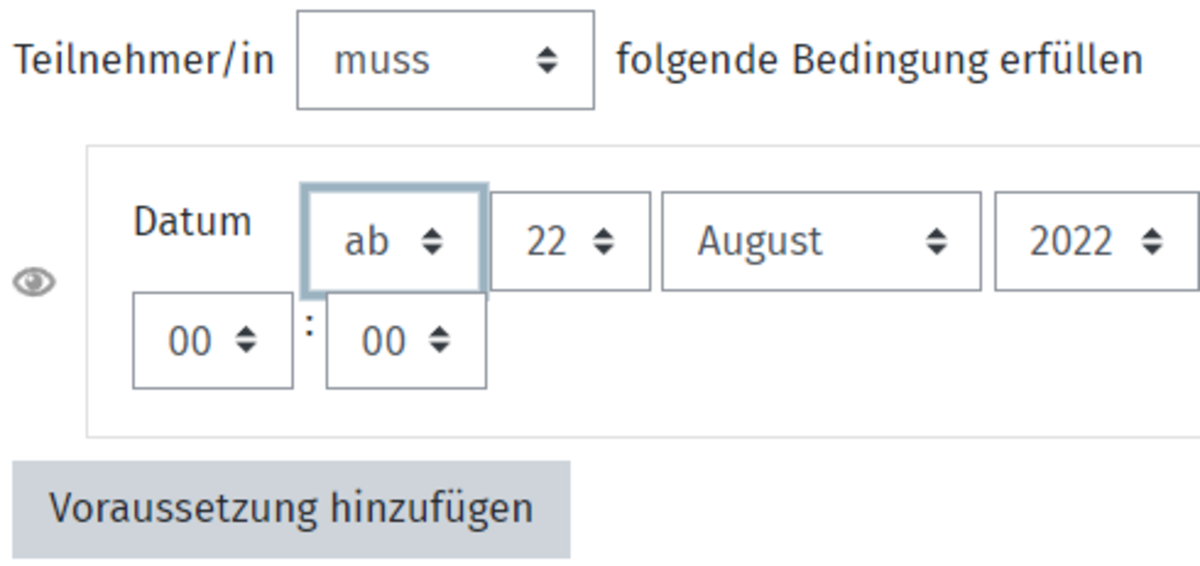Toggle the eye icon for date restriction visibility
Viewport: 1200px width, 566px height.
[34, 283]
